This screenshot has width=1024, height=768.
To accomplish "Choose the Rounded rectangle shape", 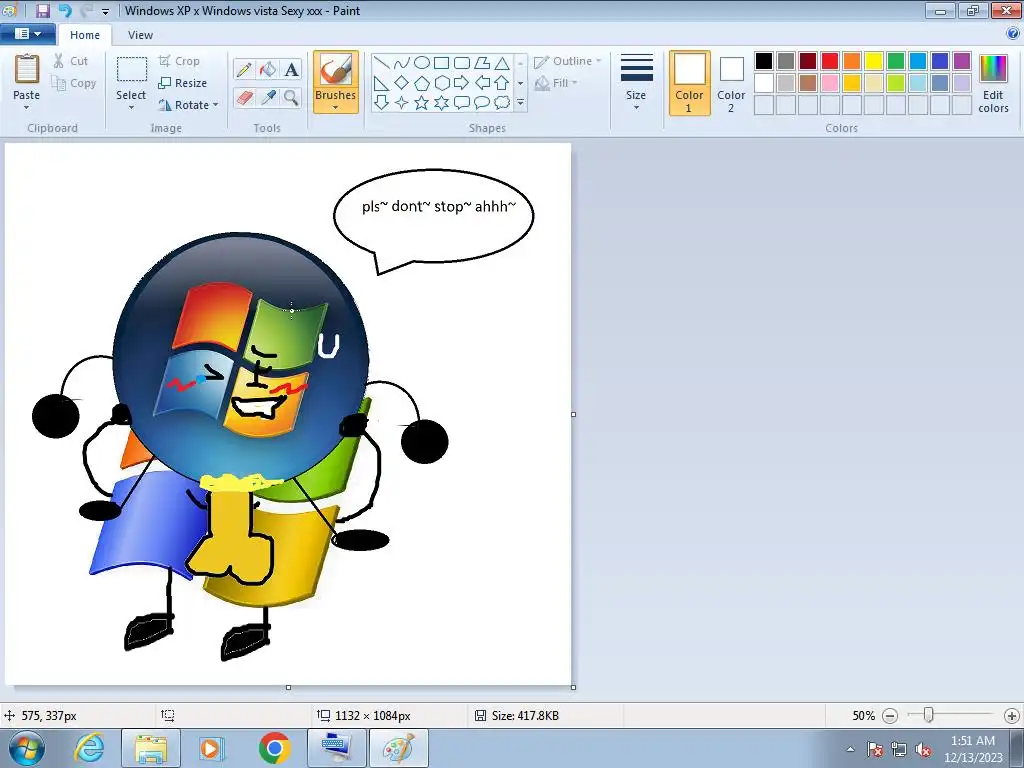I will point(462,63).
